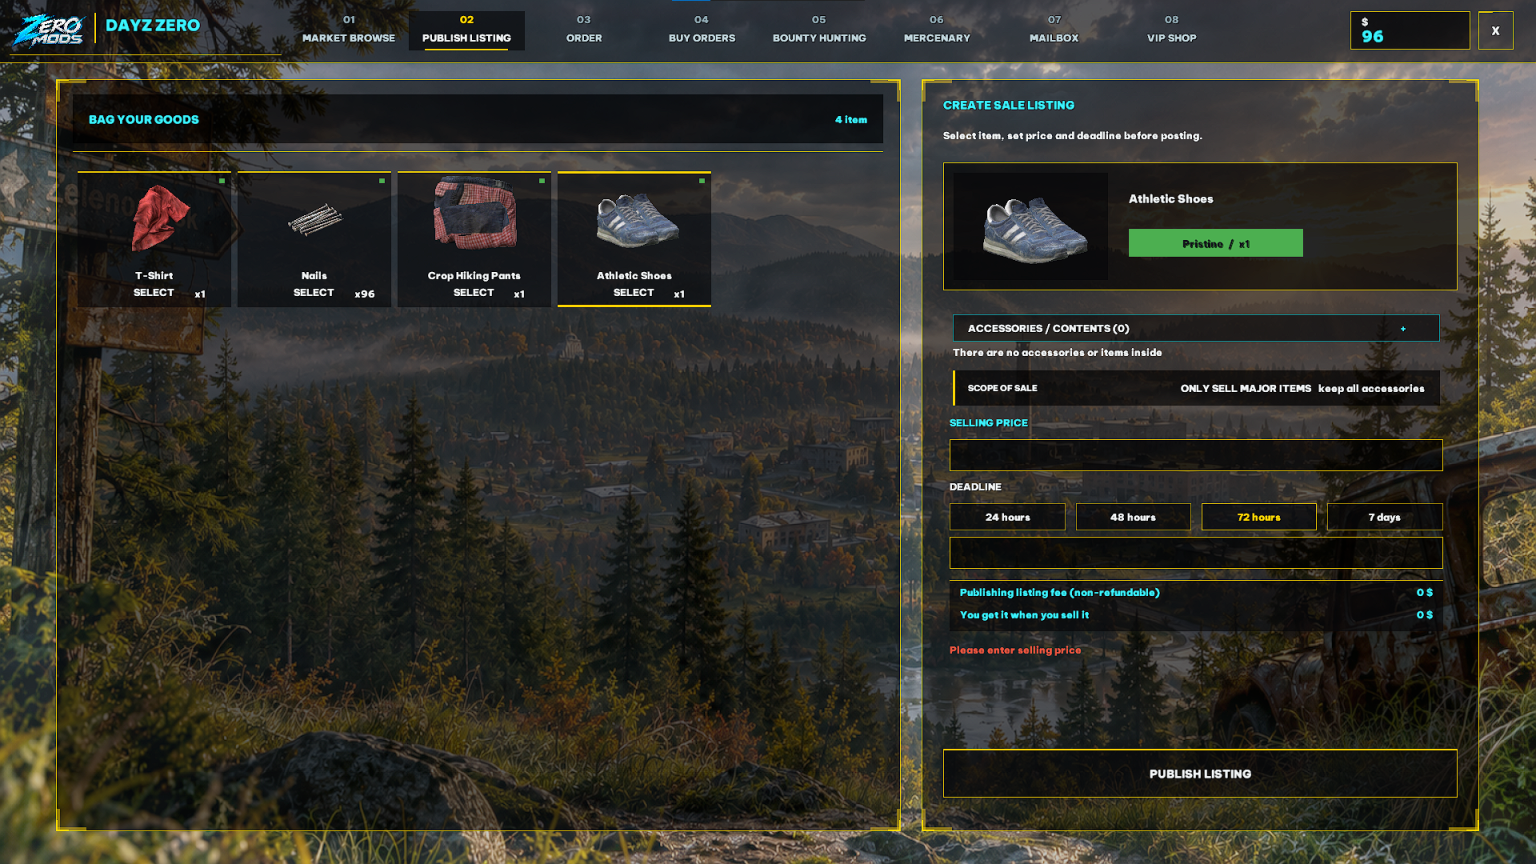Screen dimensions: 1536x864
Task: Click the 'Please enter selling price' warning
Action: [1015, 650]
